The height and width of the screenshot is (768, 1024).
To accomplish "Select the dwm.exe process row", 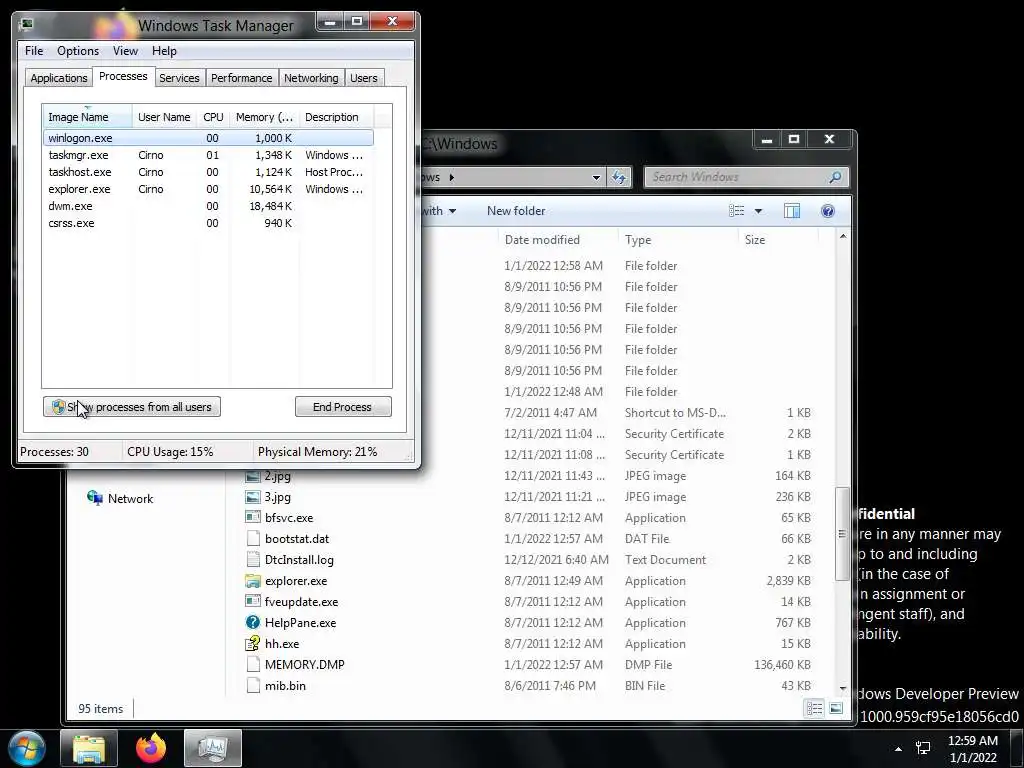I will 208,206.
